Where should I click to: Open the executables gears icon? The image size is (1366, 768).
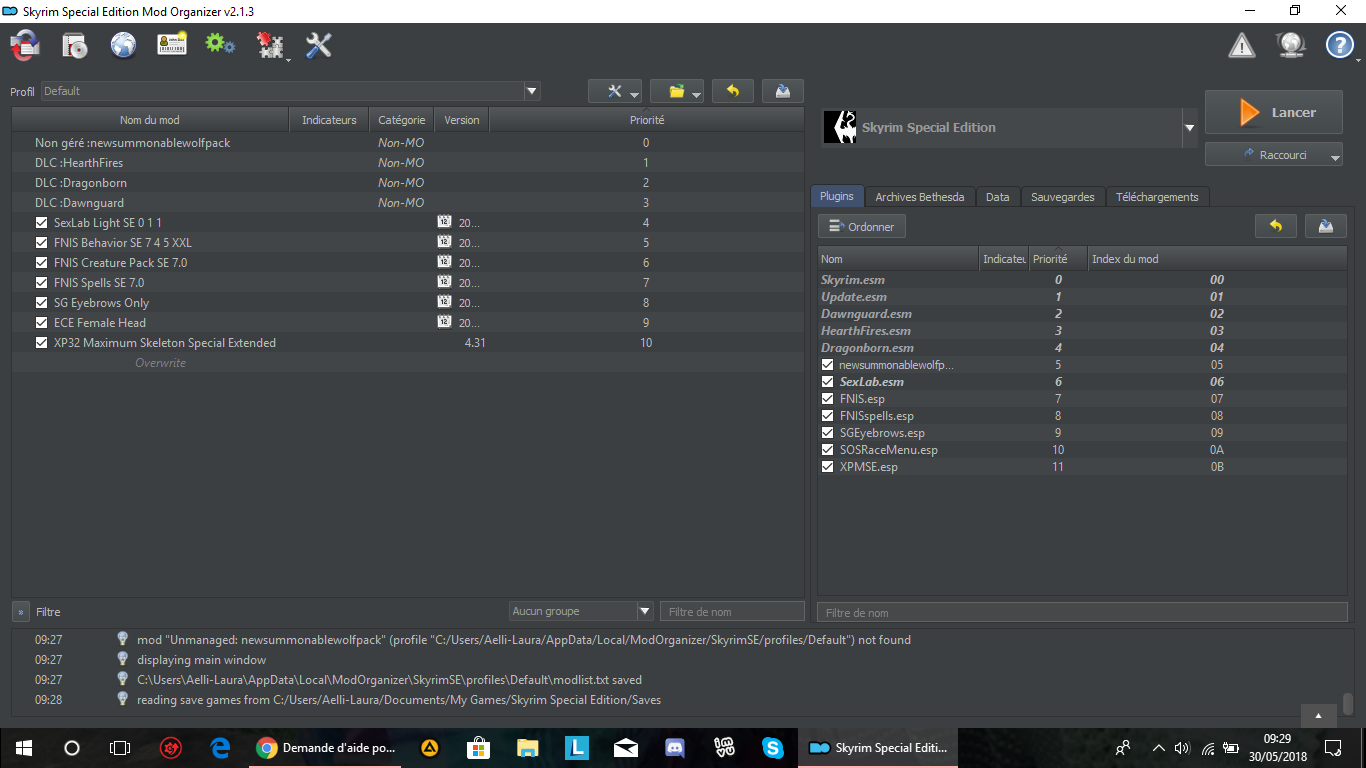click(x=220, y=45)
